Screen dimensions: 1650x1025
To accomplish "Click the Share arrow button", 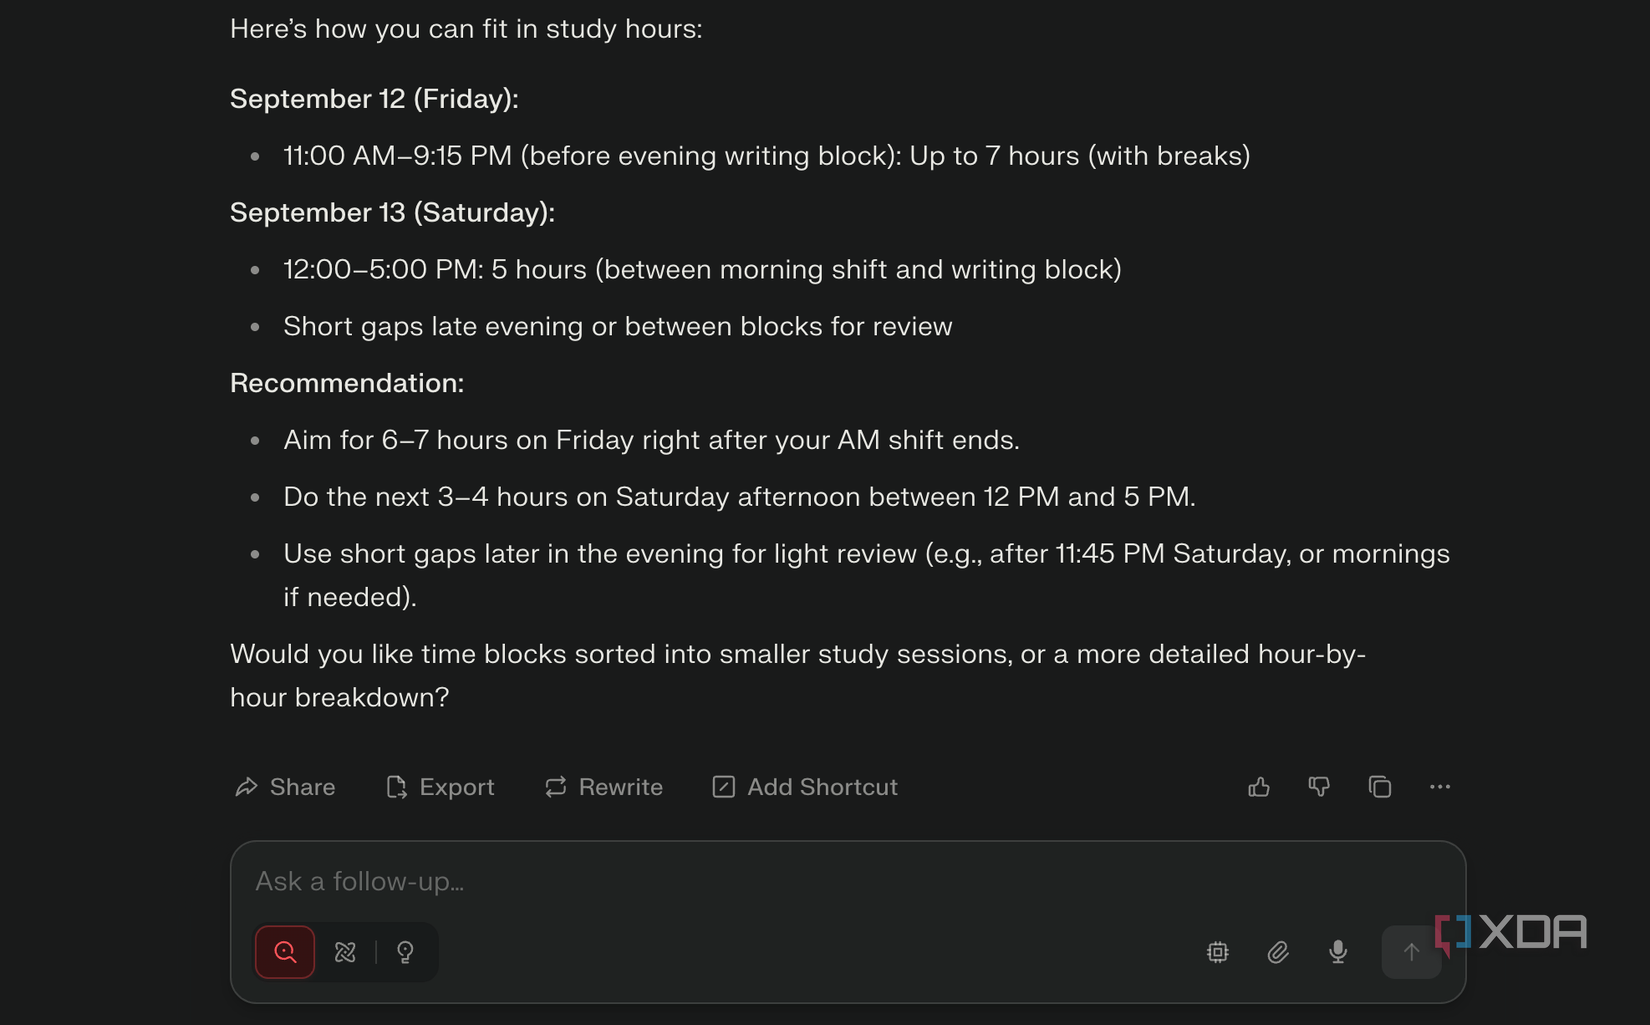I will (285, 787).
